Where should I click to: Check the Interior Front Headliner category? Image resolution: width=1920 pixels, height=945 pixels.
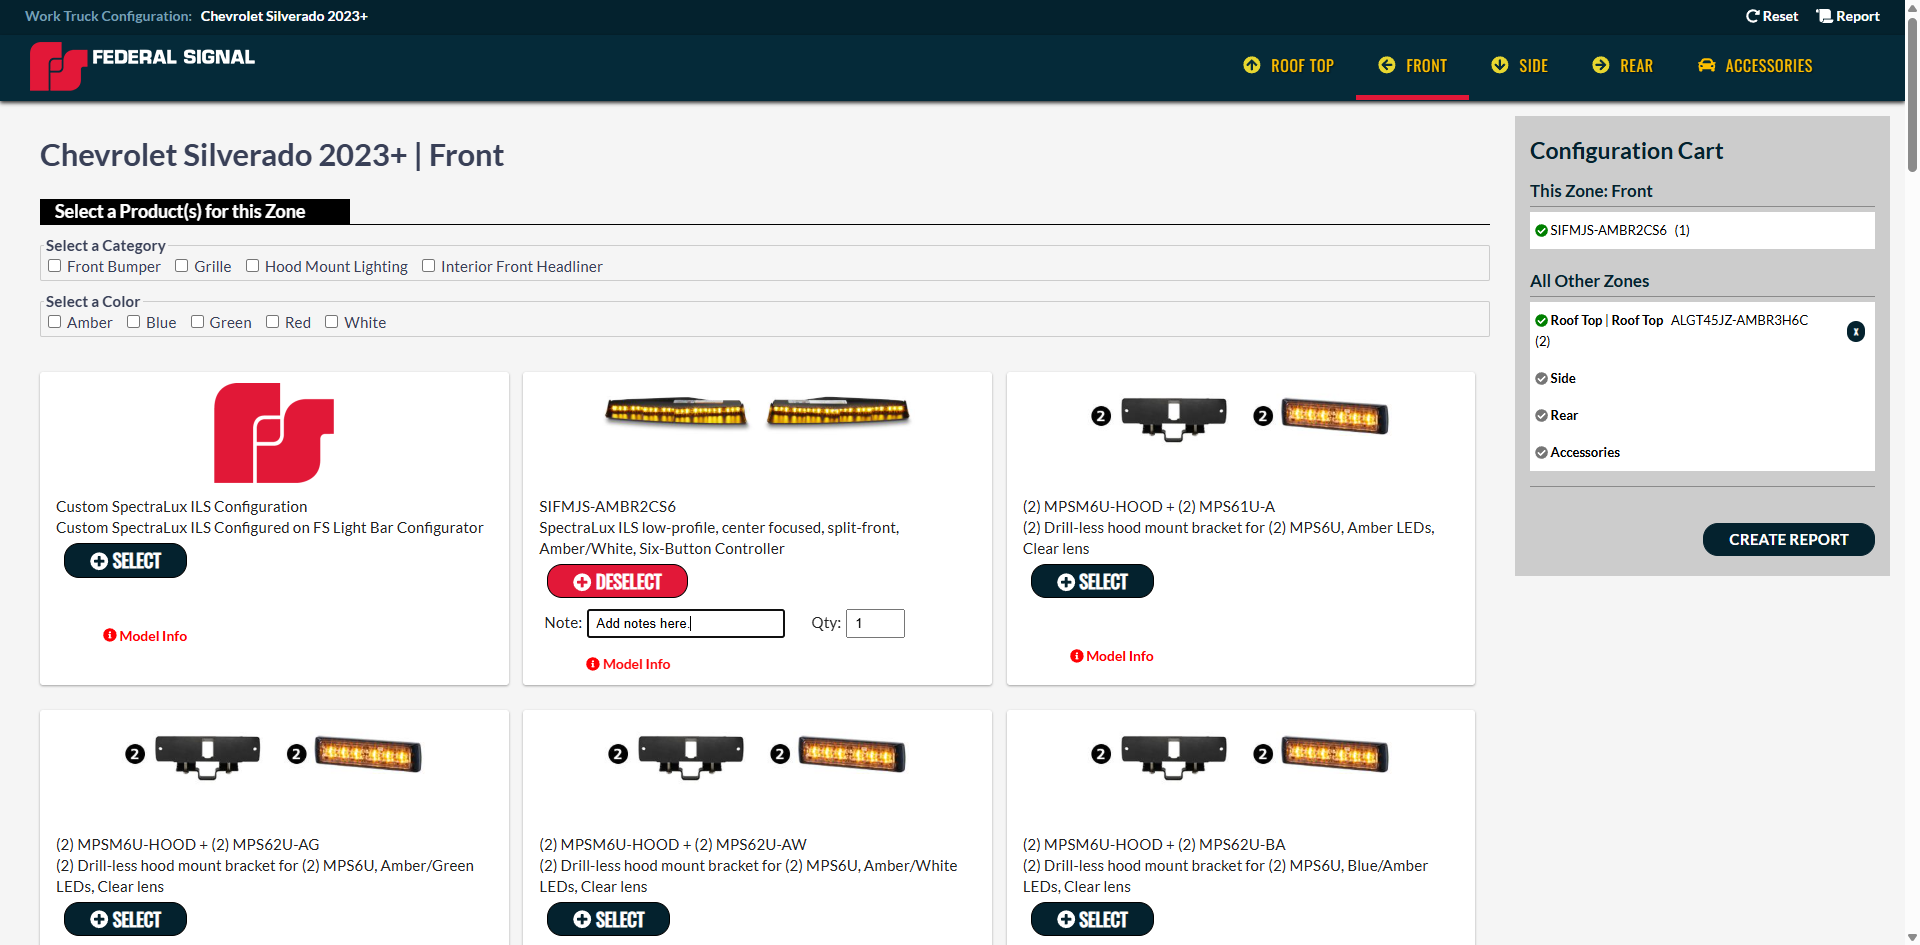[429, 266]
